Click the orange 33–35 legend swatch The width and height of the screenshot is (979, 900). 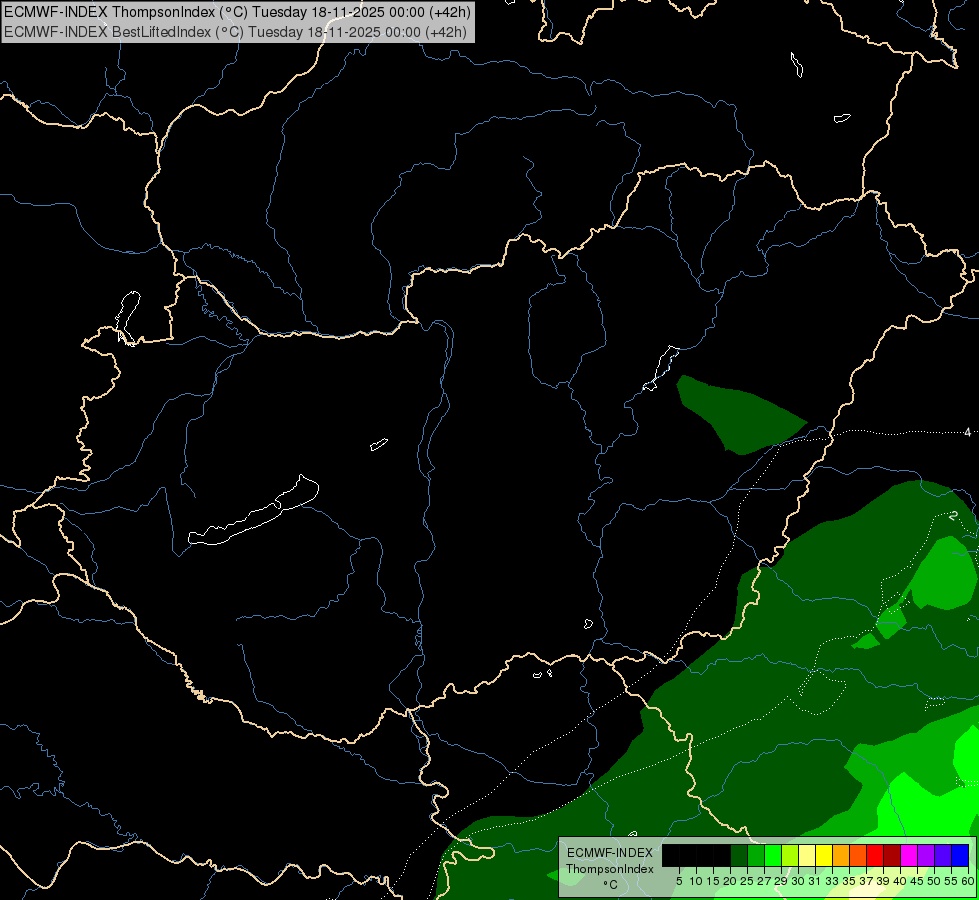[841, 855]
